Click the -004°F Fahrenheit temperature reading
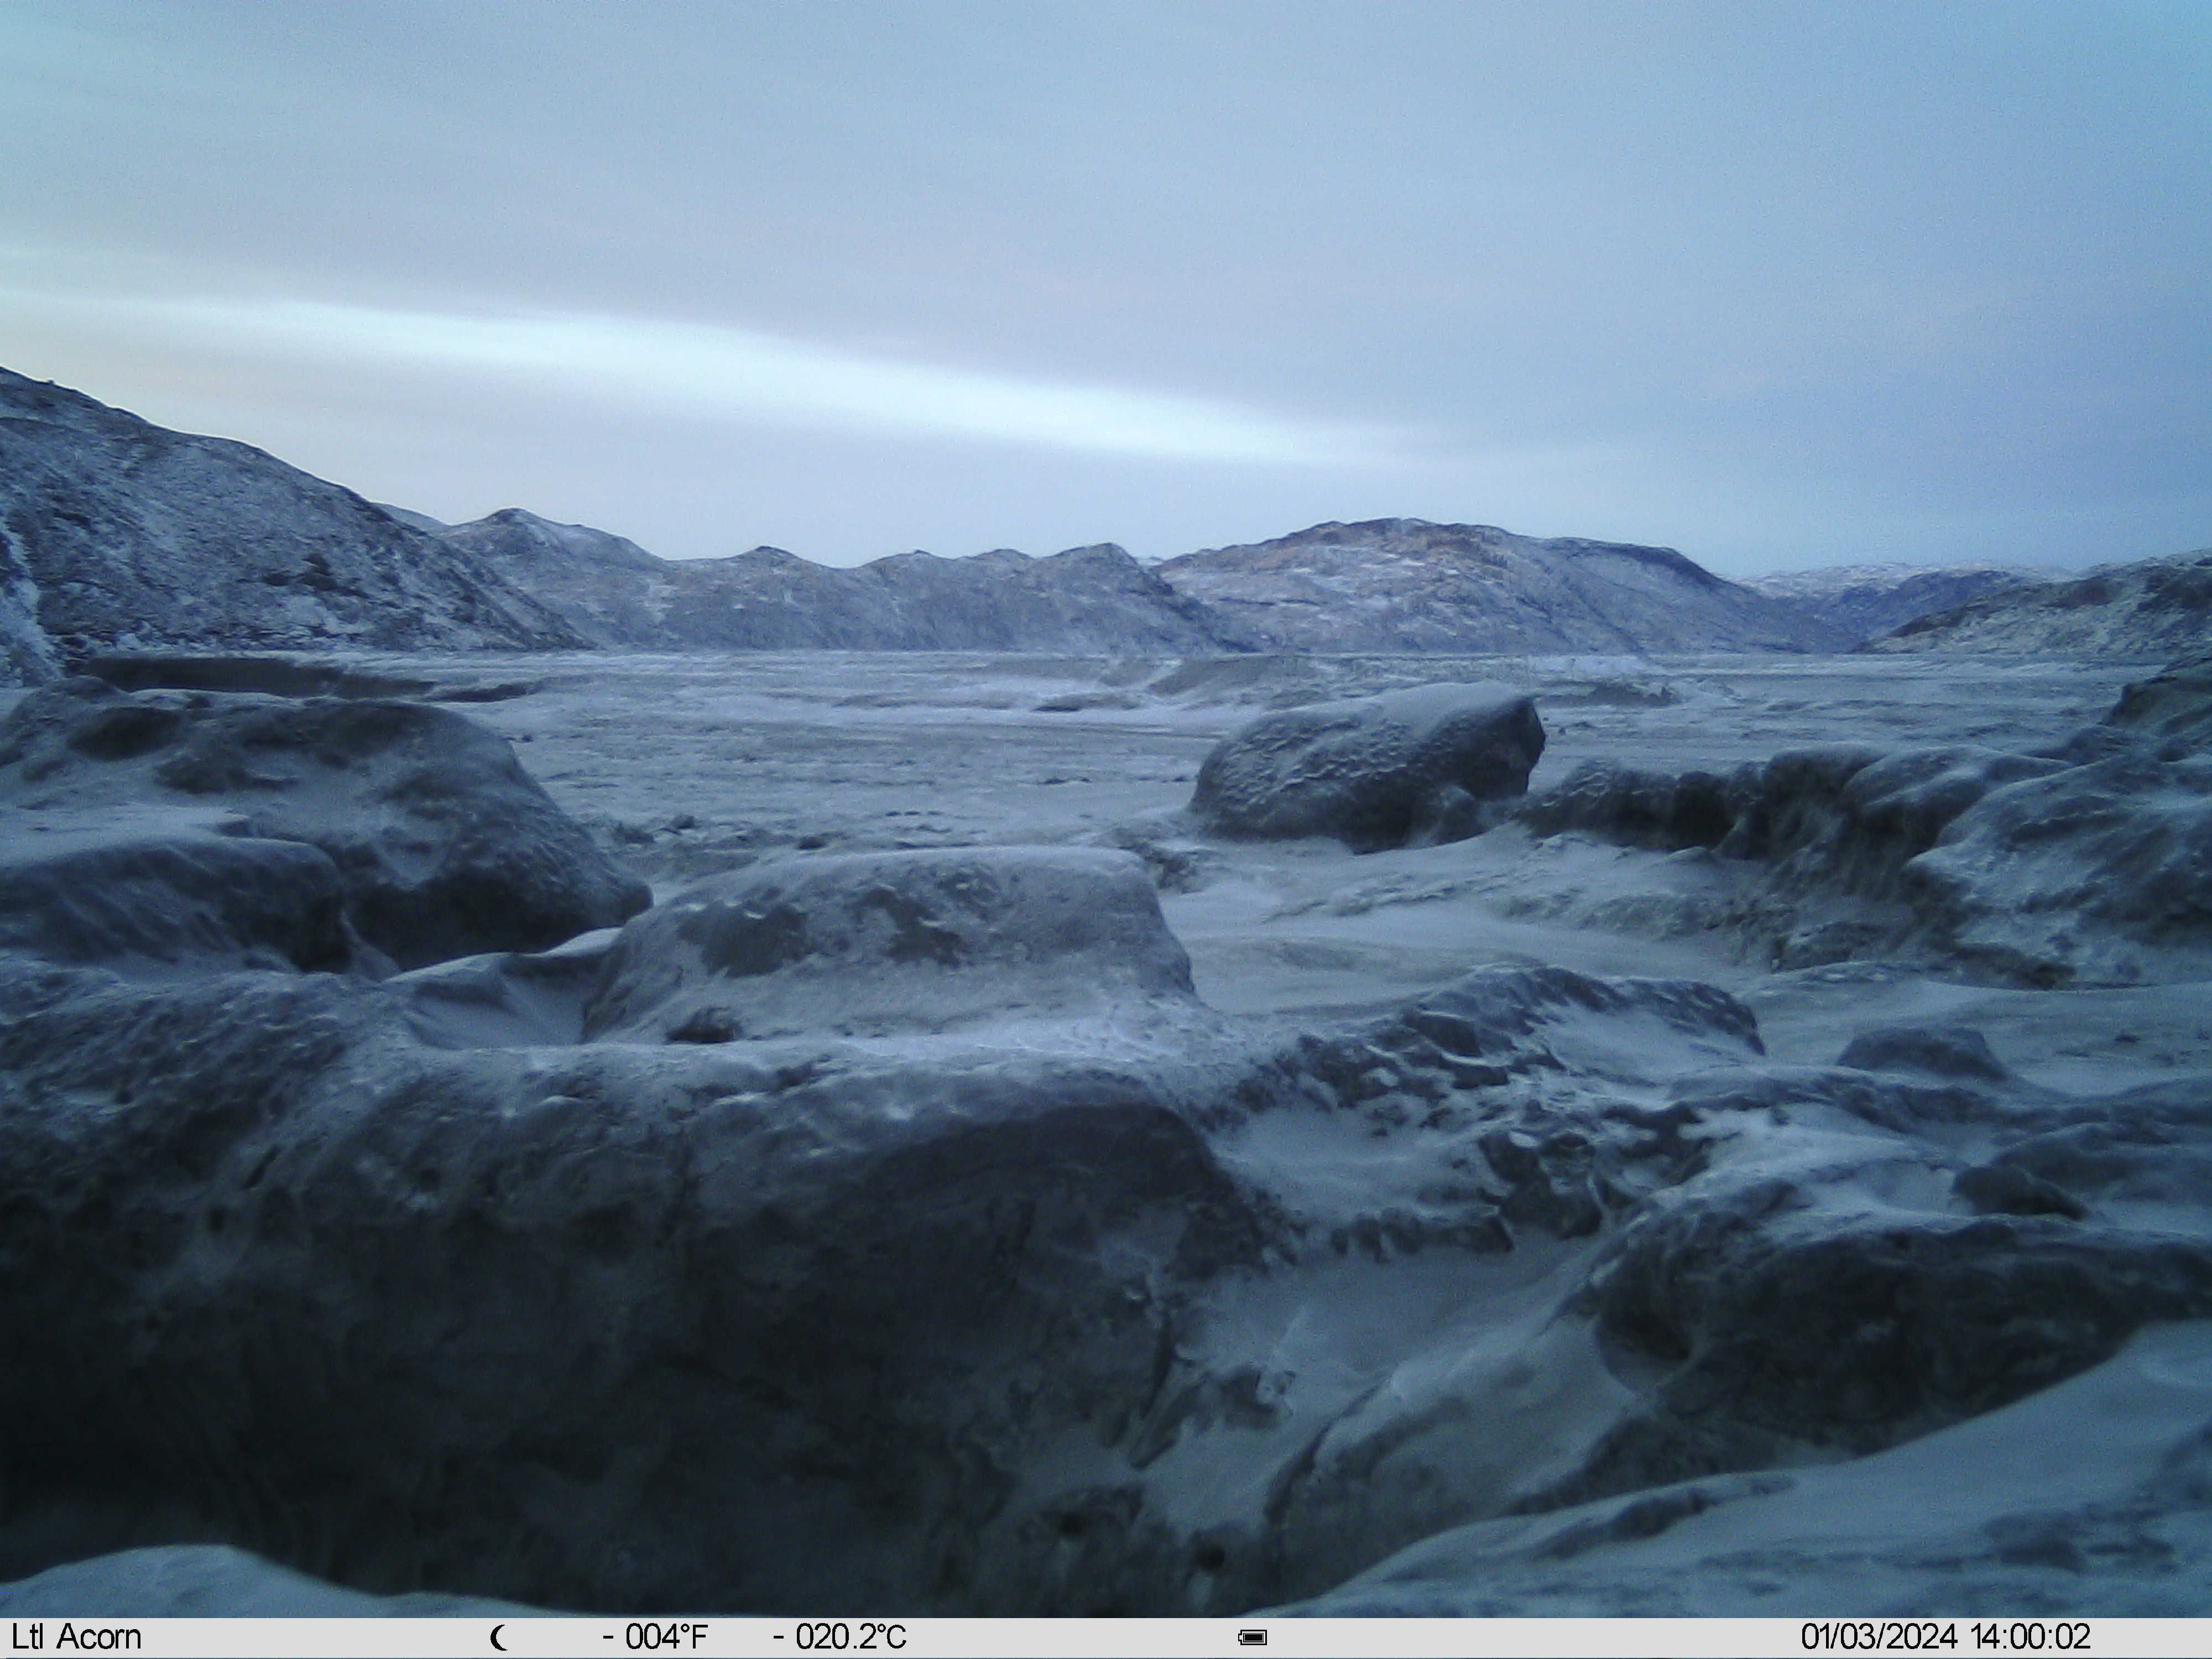 pyautogui.click(x=655, y=1637)
